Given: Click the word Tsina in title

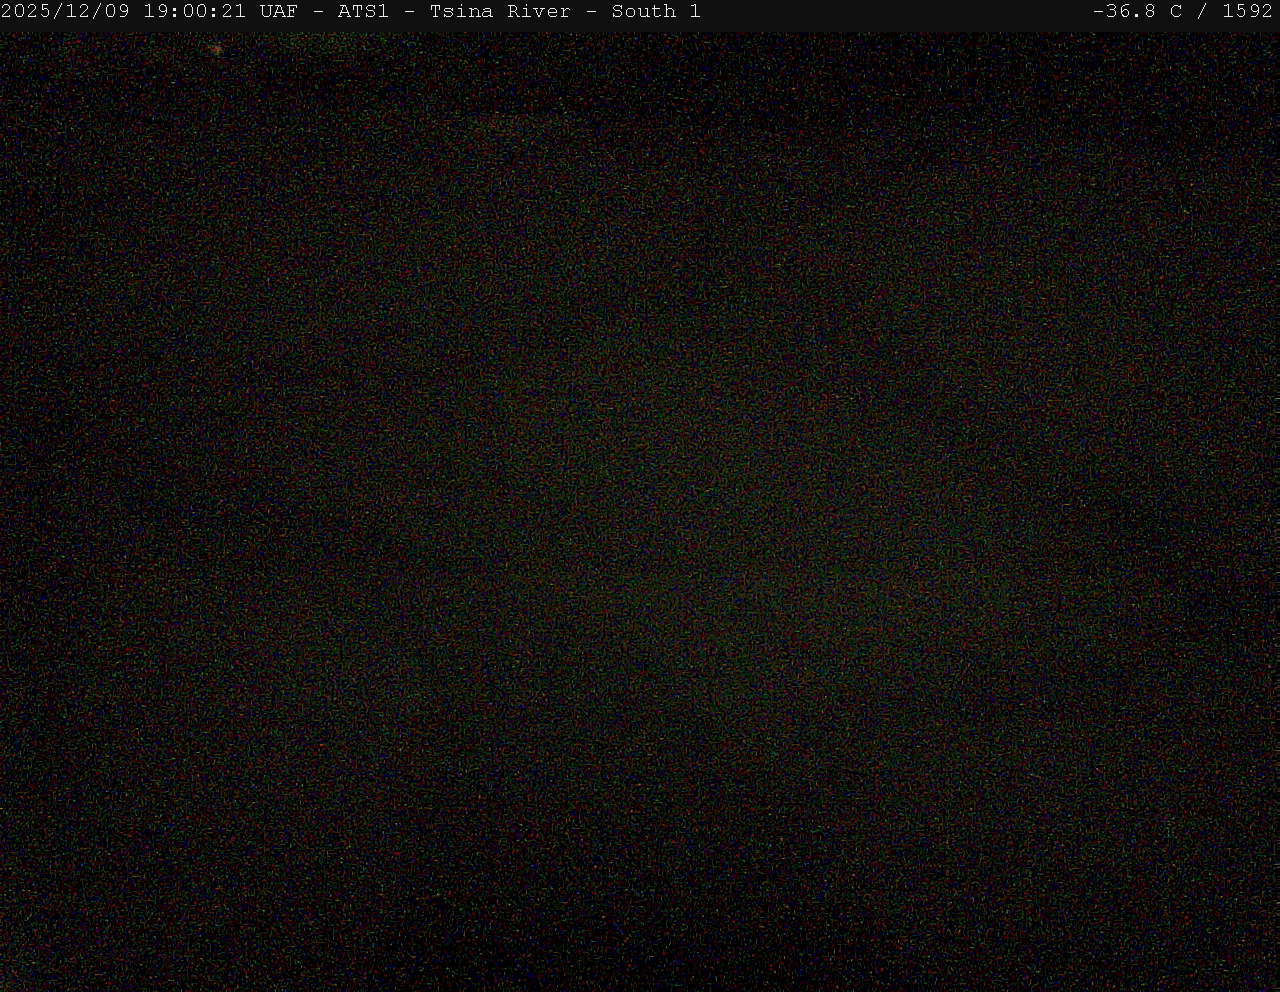Looking at the screenshot, I should pyautogui.click(x=461, y=12).
